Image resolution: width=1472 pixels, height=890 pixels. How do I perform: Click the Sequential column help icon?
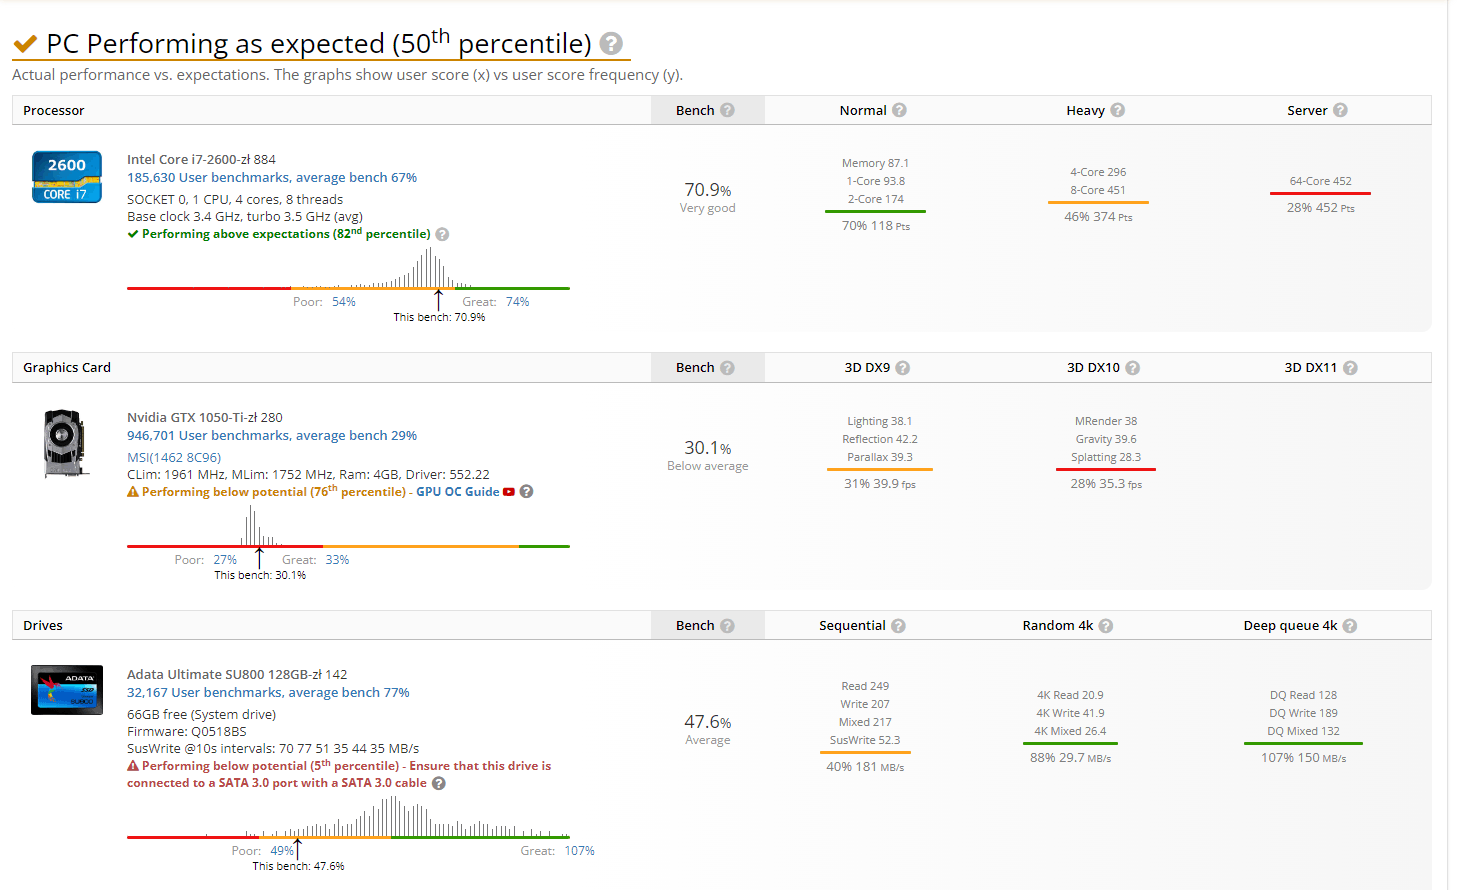(x=898, y=626)
